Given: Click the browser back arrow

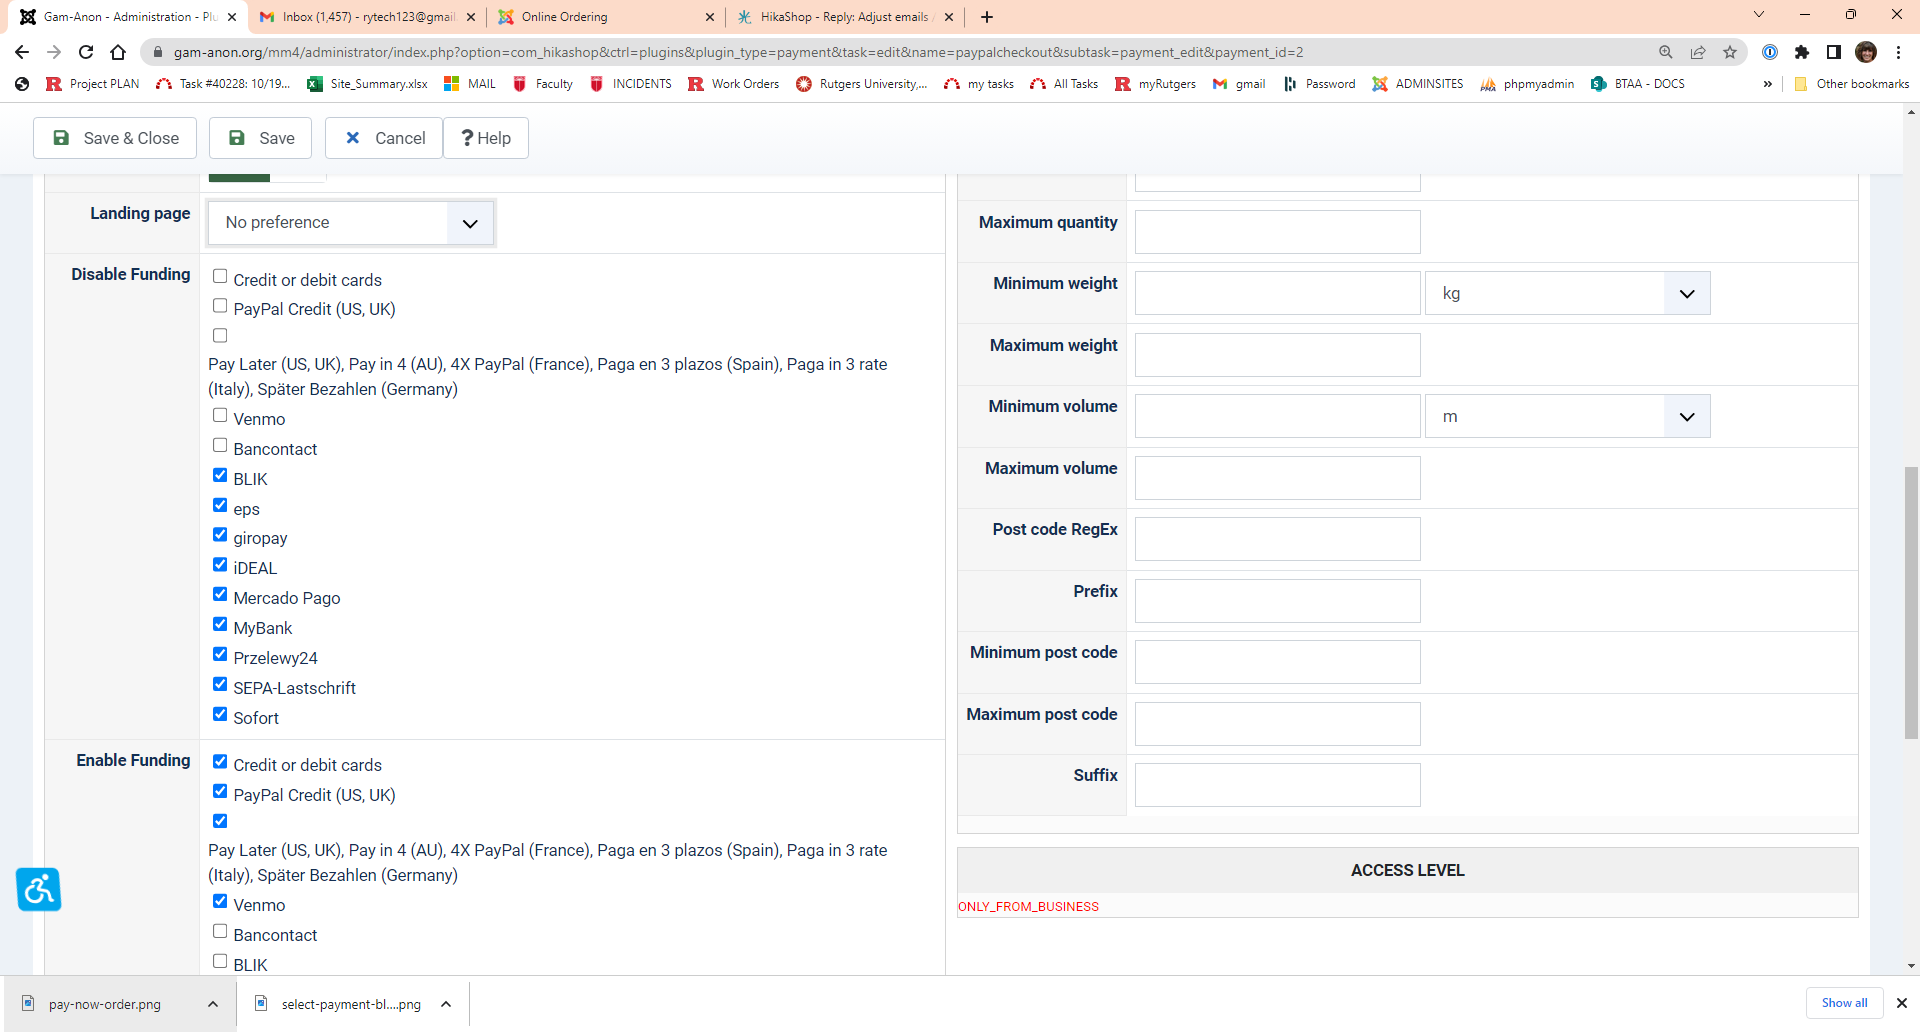Looking at the screenshot, I should coord(22,52).
